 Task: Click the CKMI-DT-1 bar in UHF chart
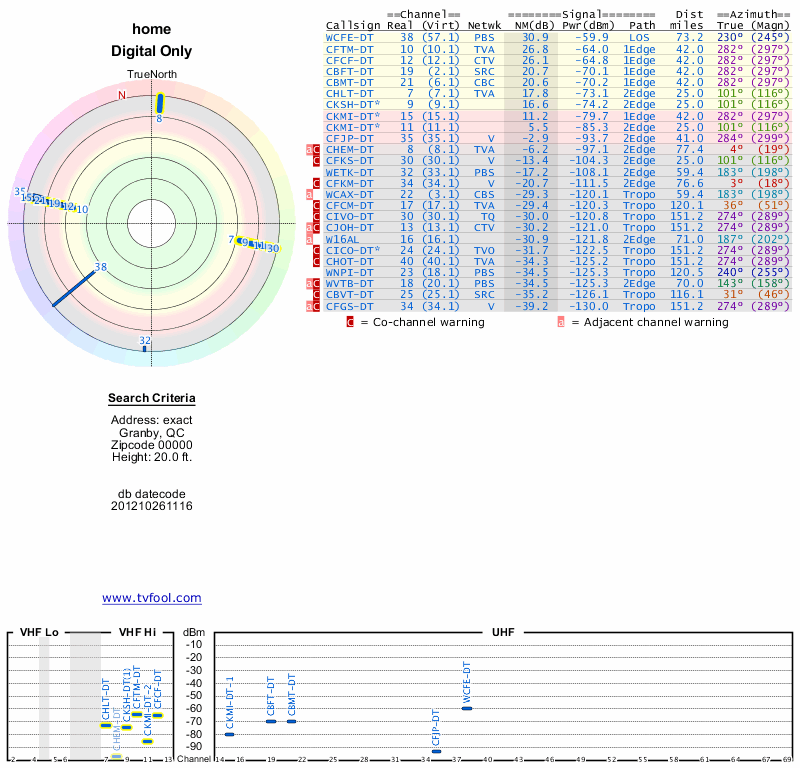click(x=230, y=734)
